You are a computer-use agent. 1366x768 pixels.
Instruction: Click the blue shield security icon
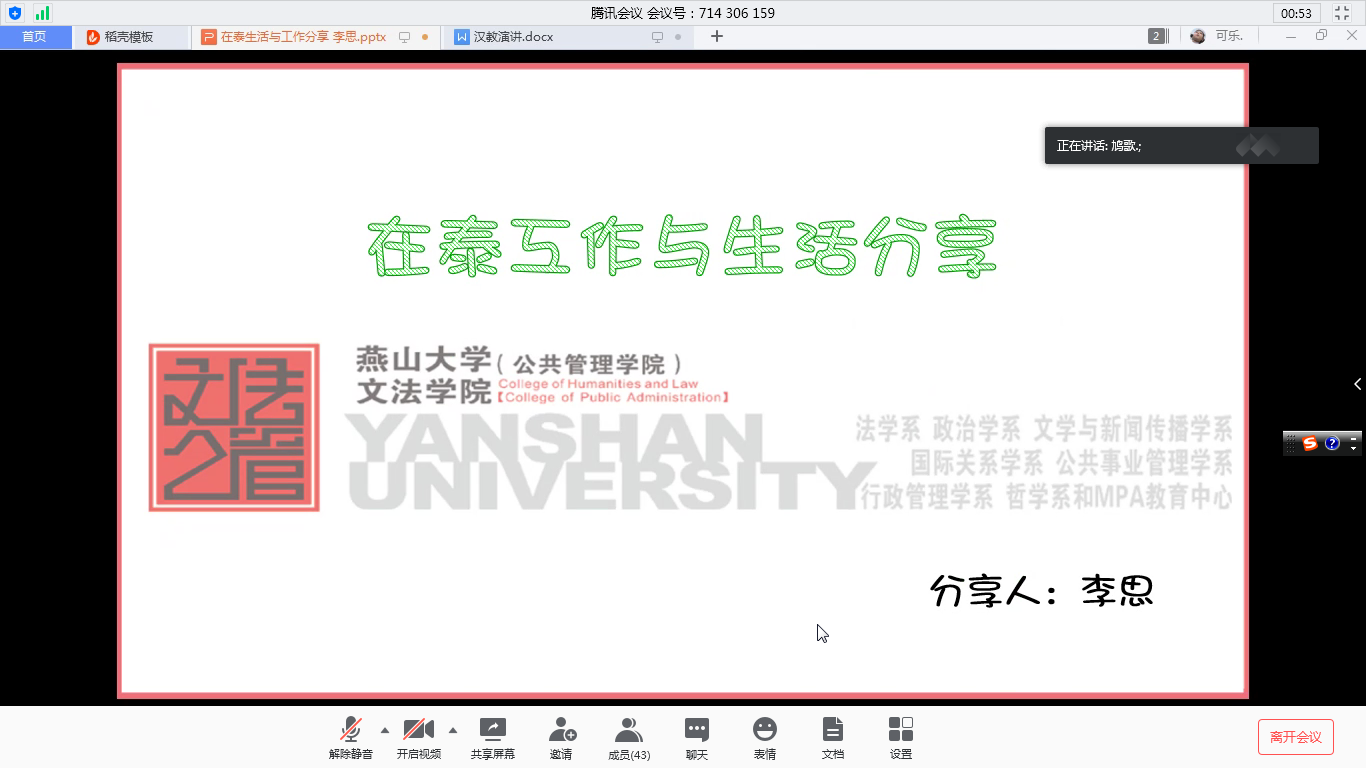(x=15, y=13)
